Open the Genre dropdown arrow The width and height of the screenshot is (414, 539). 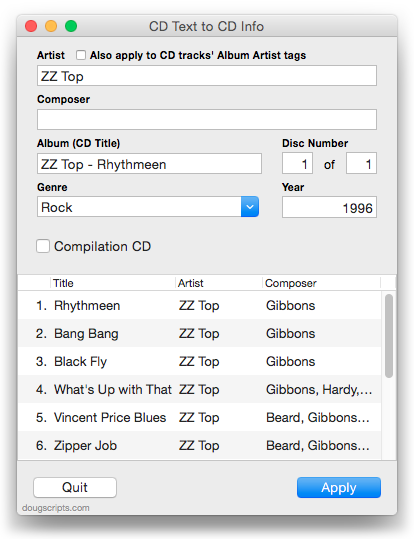250,207
